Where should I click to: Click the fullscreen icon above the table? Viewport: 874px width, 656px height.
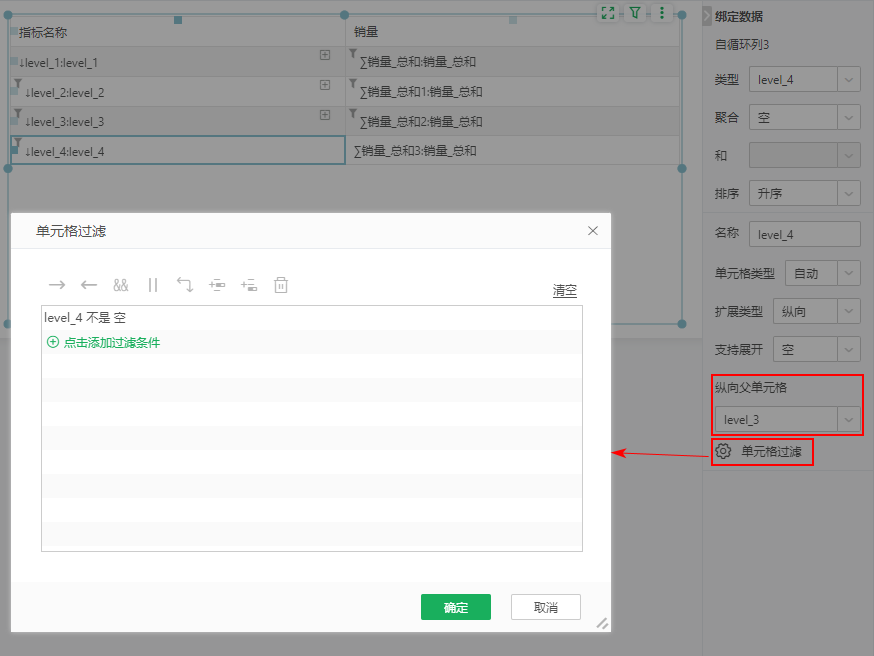tap(608, 13)
